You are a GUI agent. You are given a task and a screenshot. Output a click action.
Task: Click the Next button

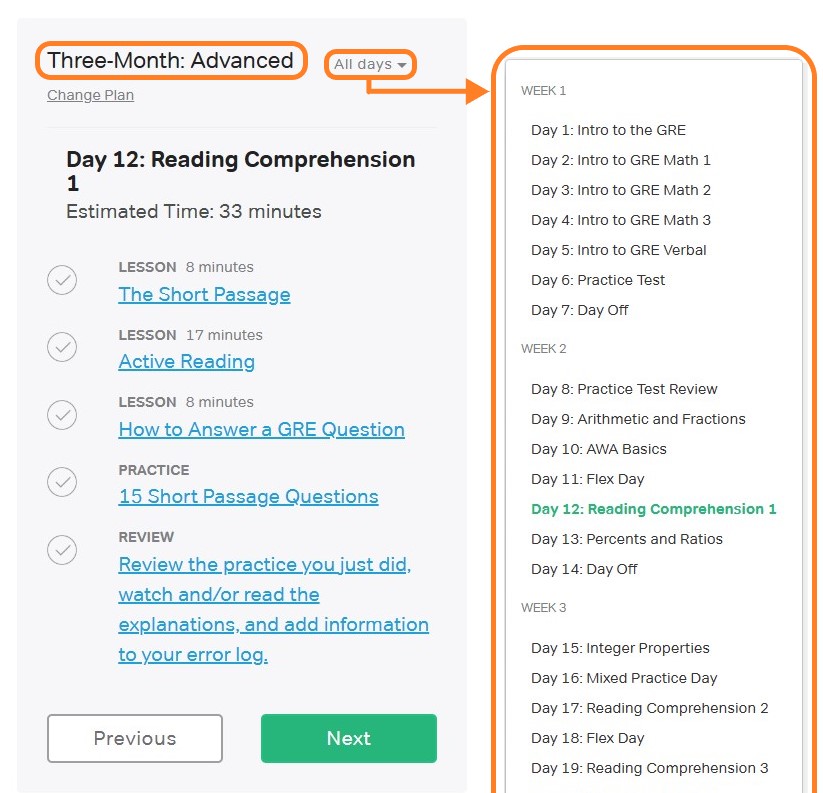(x=348, y=738)
